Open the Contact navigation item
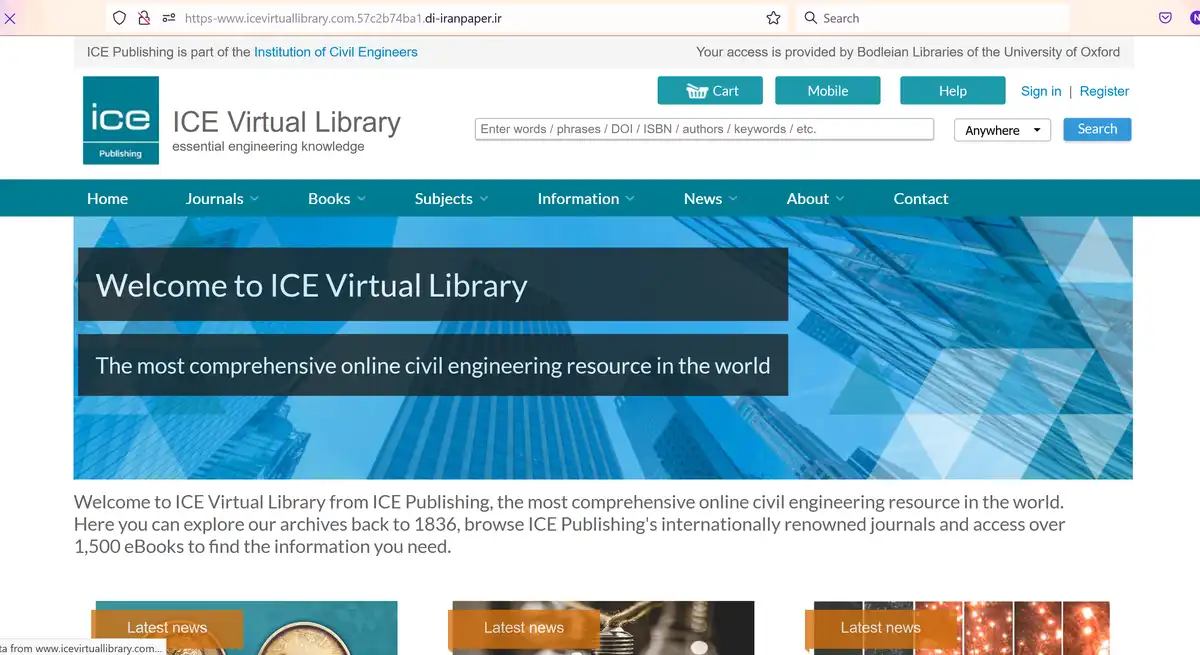 920,198
